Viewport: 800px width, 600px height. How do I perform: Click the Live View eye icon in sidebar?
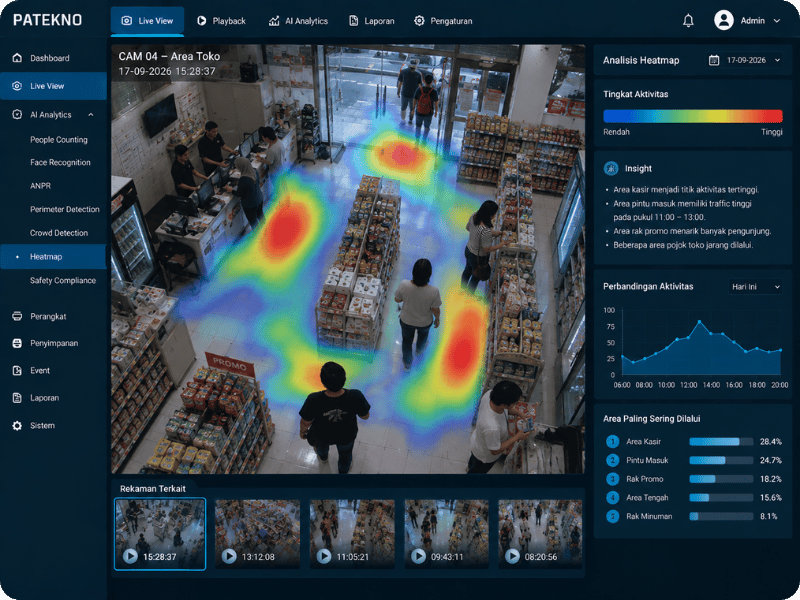(x=17, y=86)
